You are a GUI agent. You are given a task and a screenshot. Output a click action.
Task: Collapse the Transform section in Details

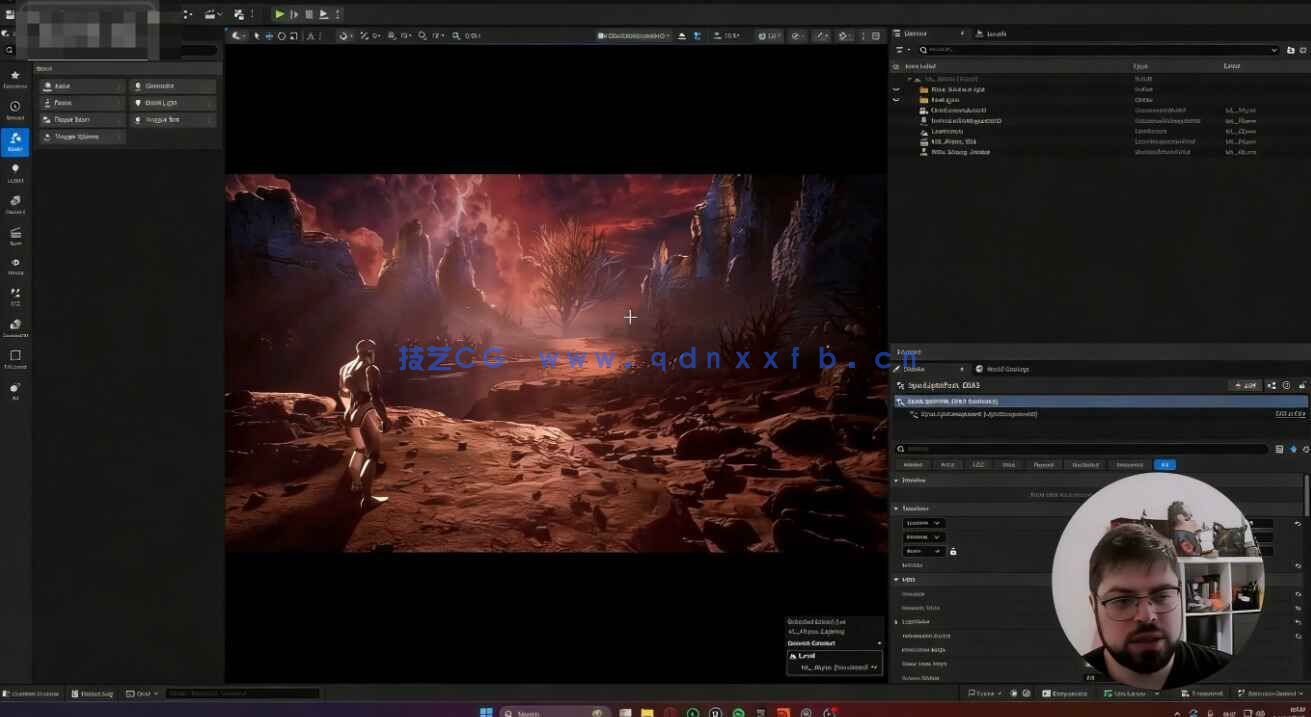click(x=896, y=508)
